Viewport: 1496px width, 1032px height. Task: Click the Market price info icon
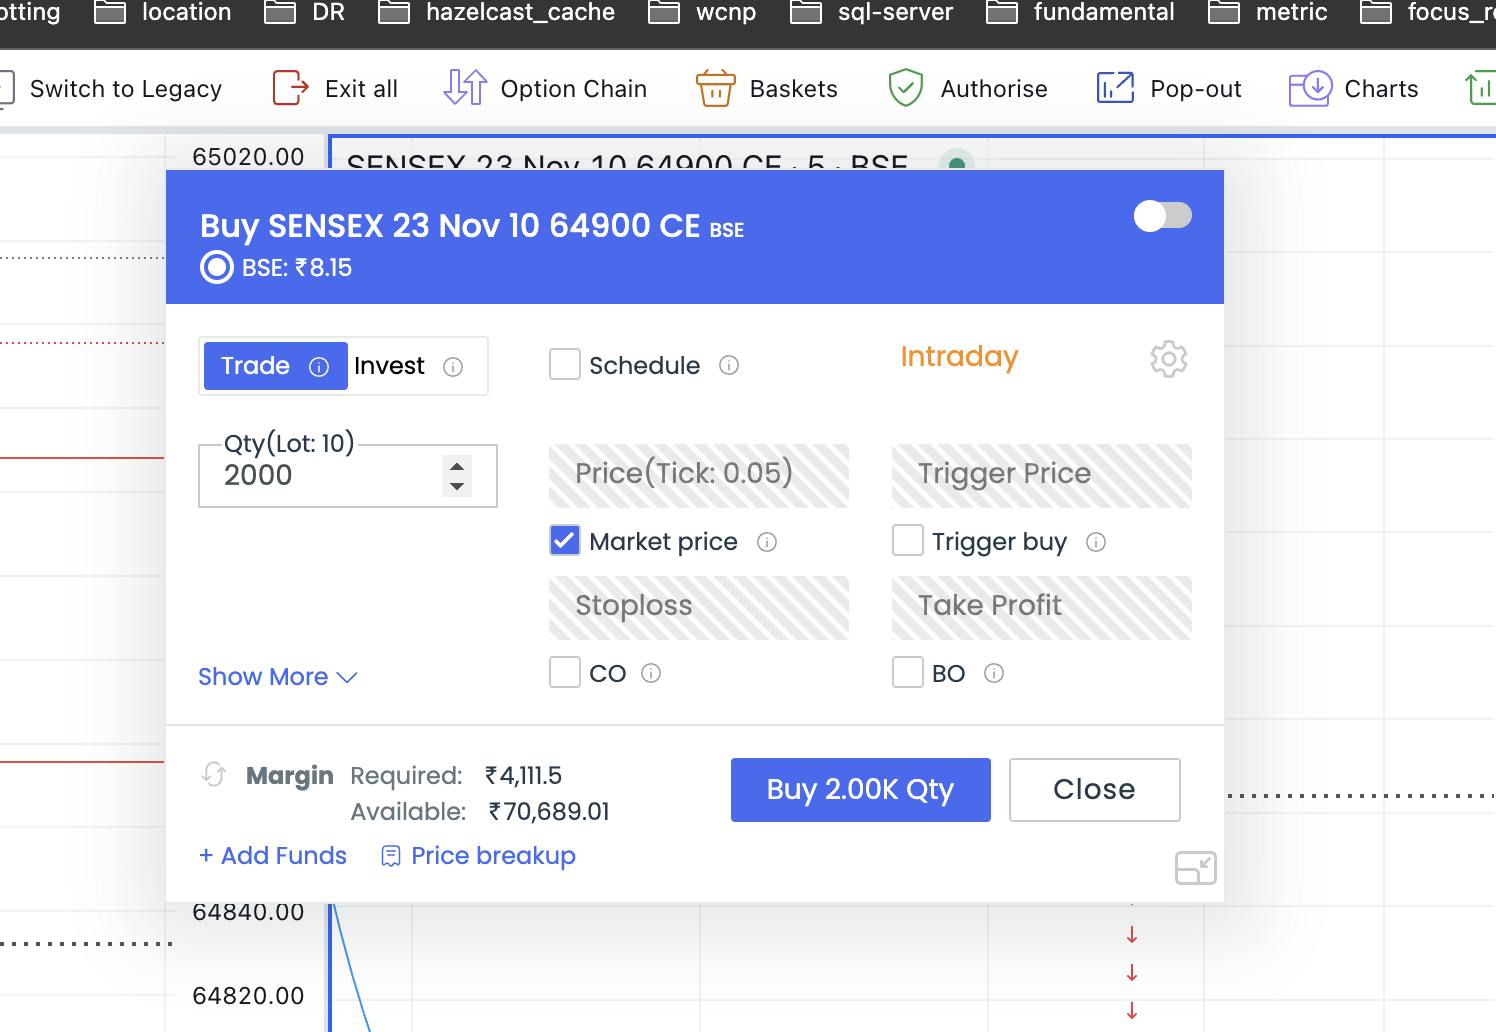tap(767, 542)
